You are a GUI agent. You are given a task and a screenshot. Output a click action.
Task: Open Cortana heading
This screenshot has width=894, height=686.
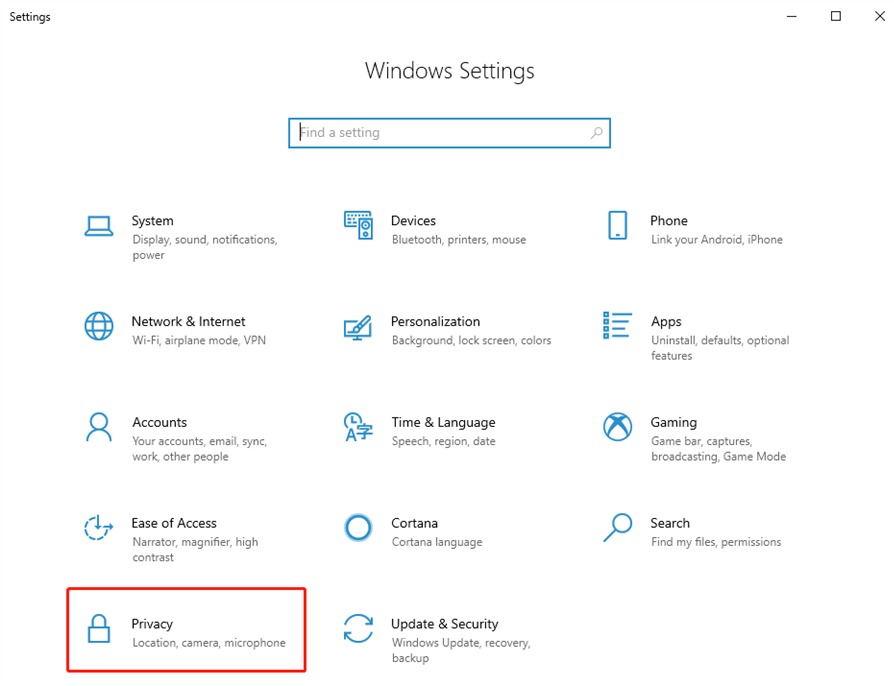(x=415, y=523)
